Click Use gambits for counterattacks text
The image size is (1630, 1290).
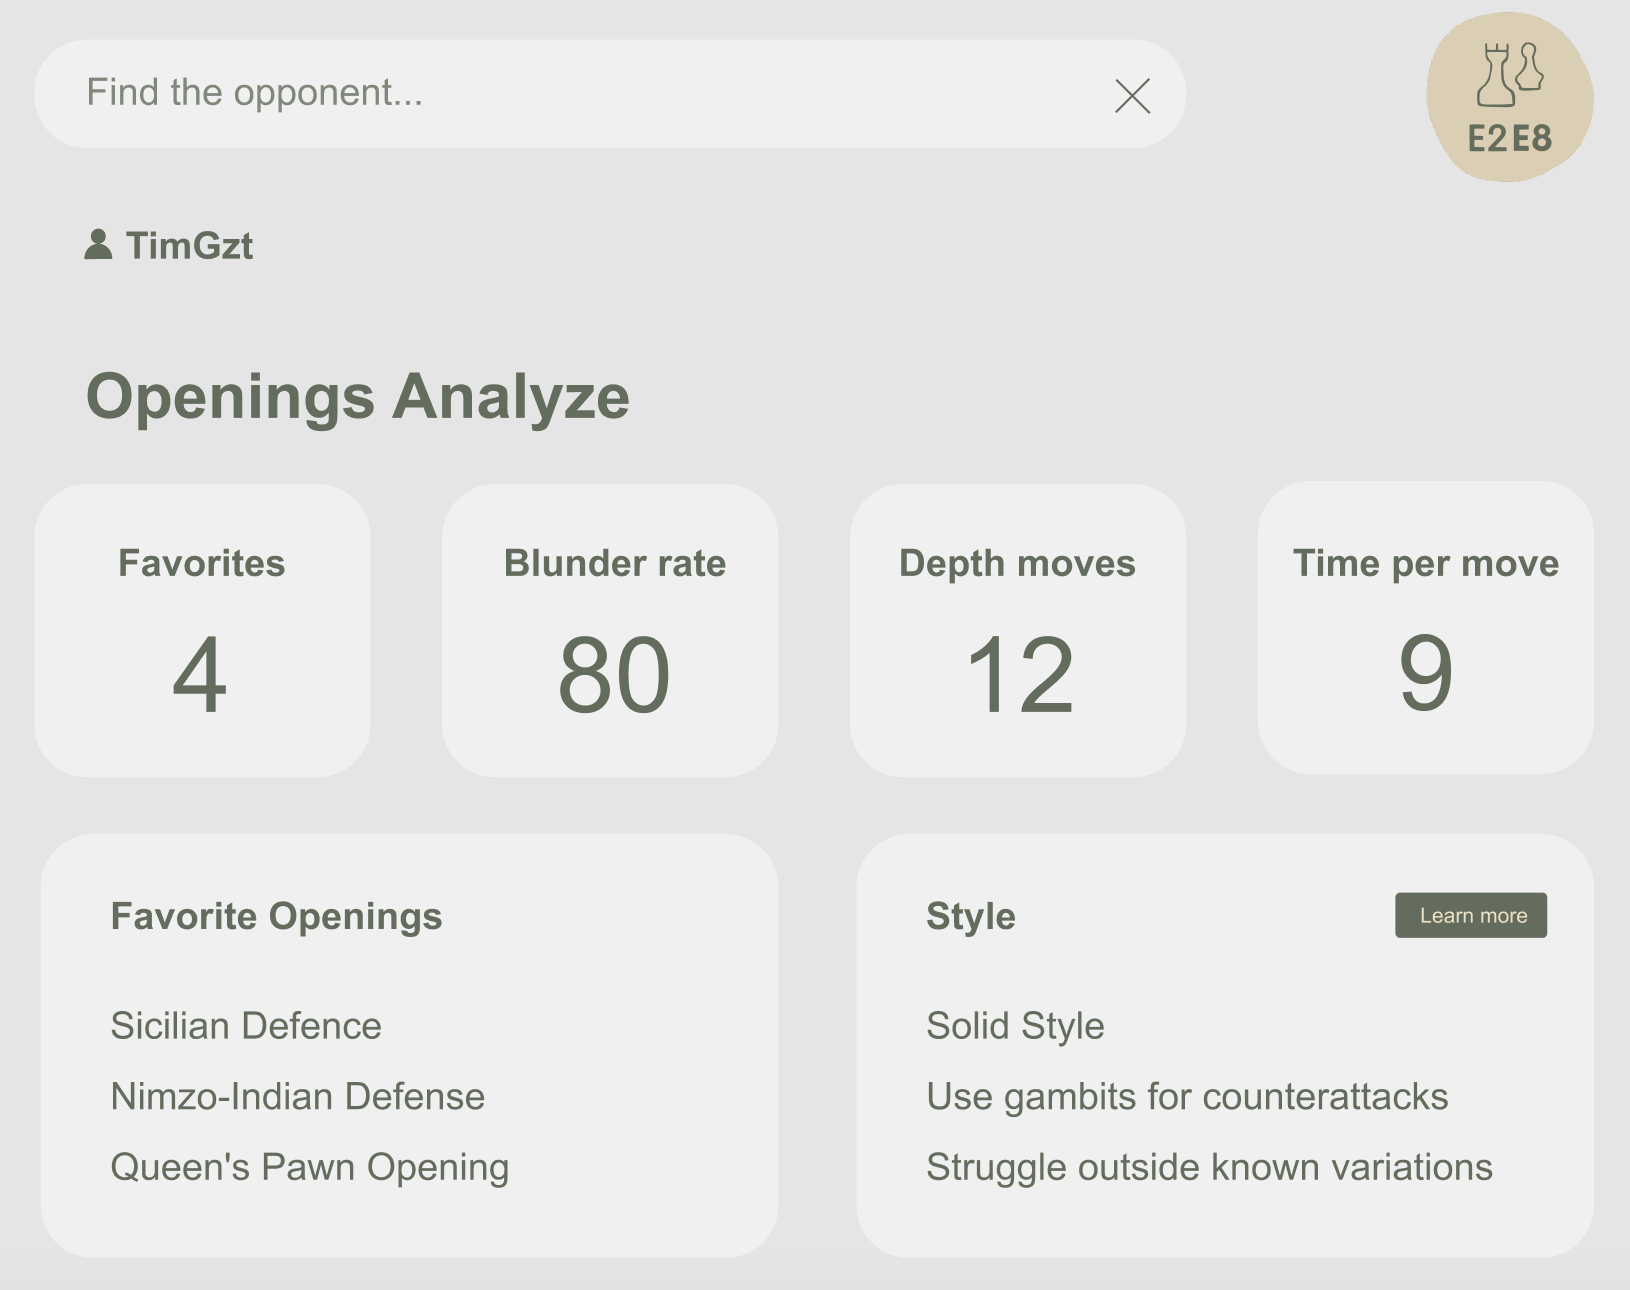pyautogui.click(x=1187, y=1097)
